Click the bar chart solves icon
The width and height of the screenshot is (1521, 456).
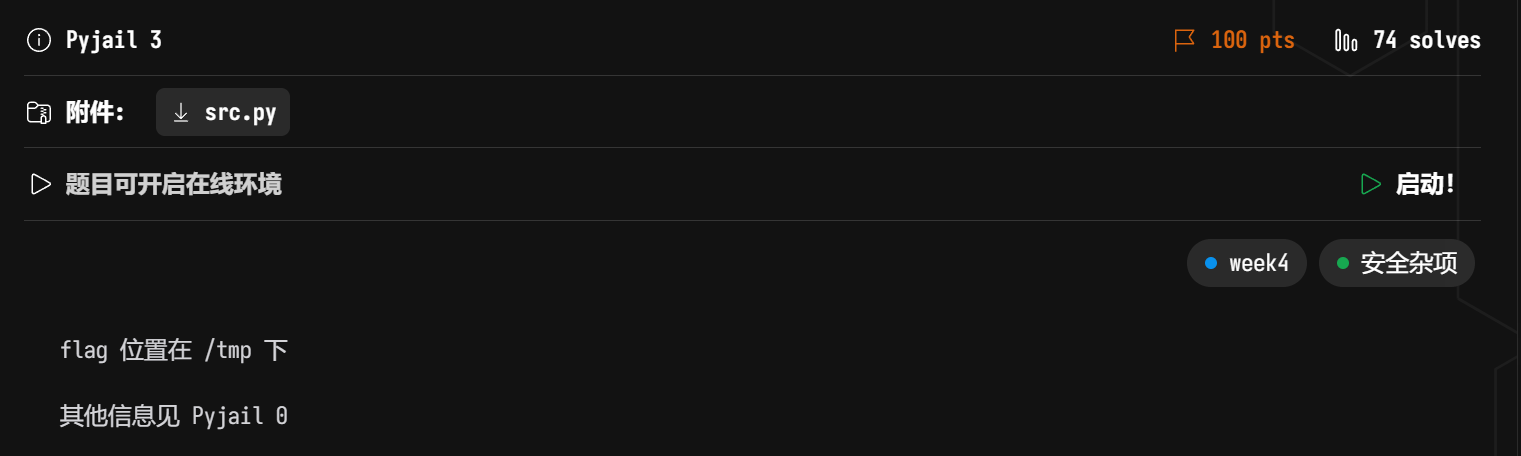click(1346, 40)
